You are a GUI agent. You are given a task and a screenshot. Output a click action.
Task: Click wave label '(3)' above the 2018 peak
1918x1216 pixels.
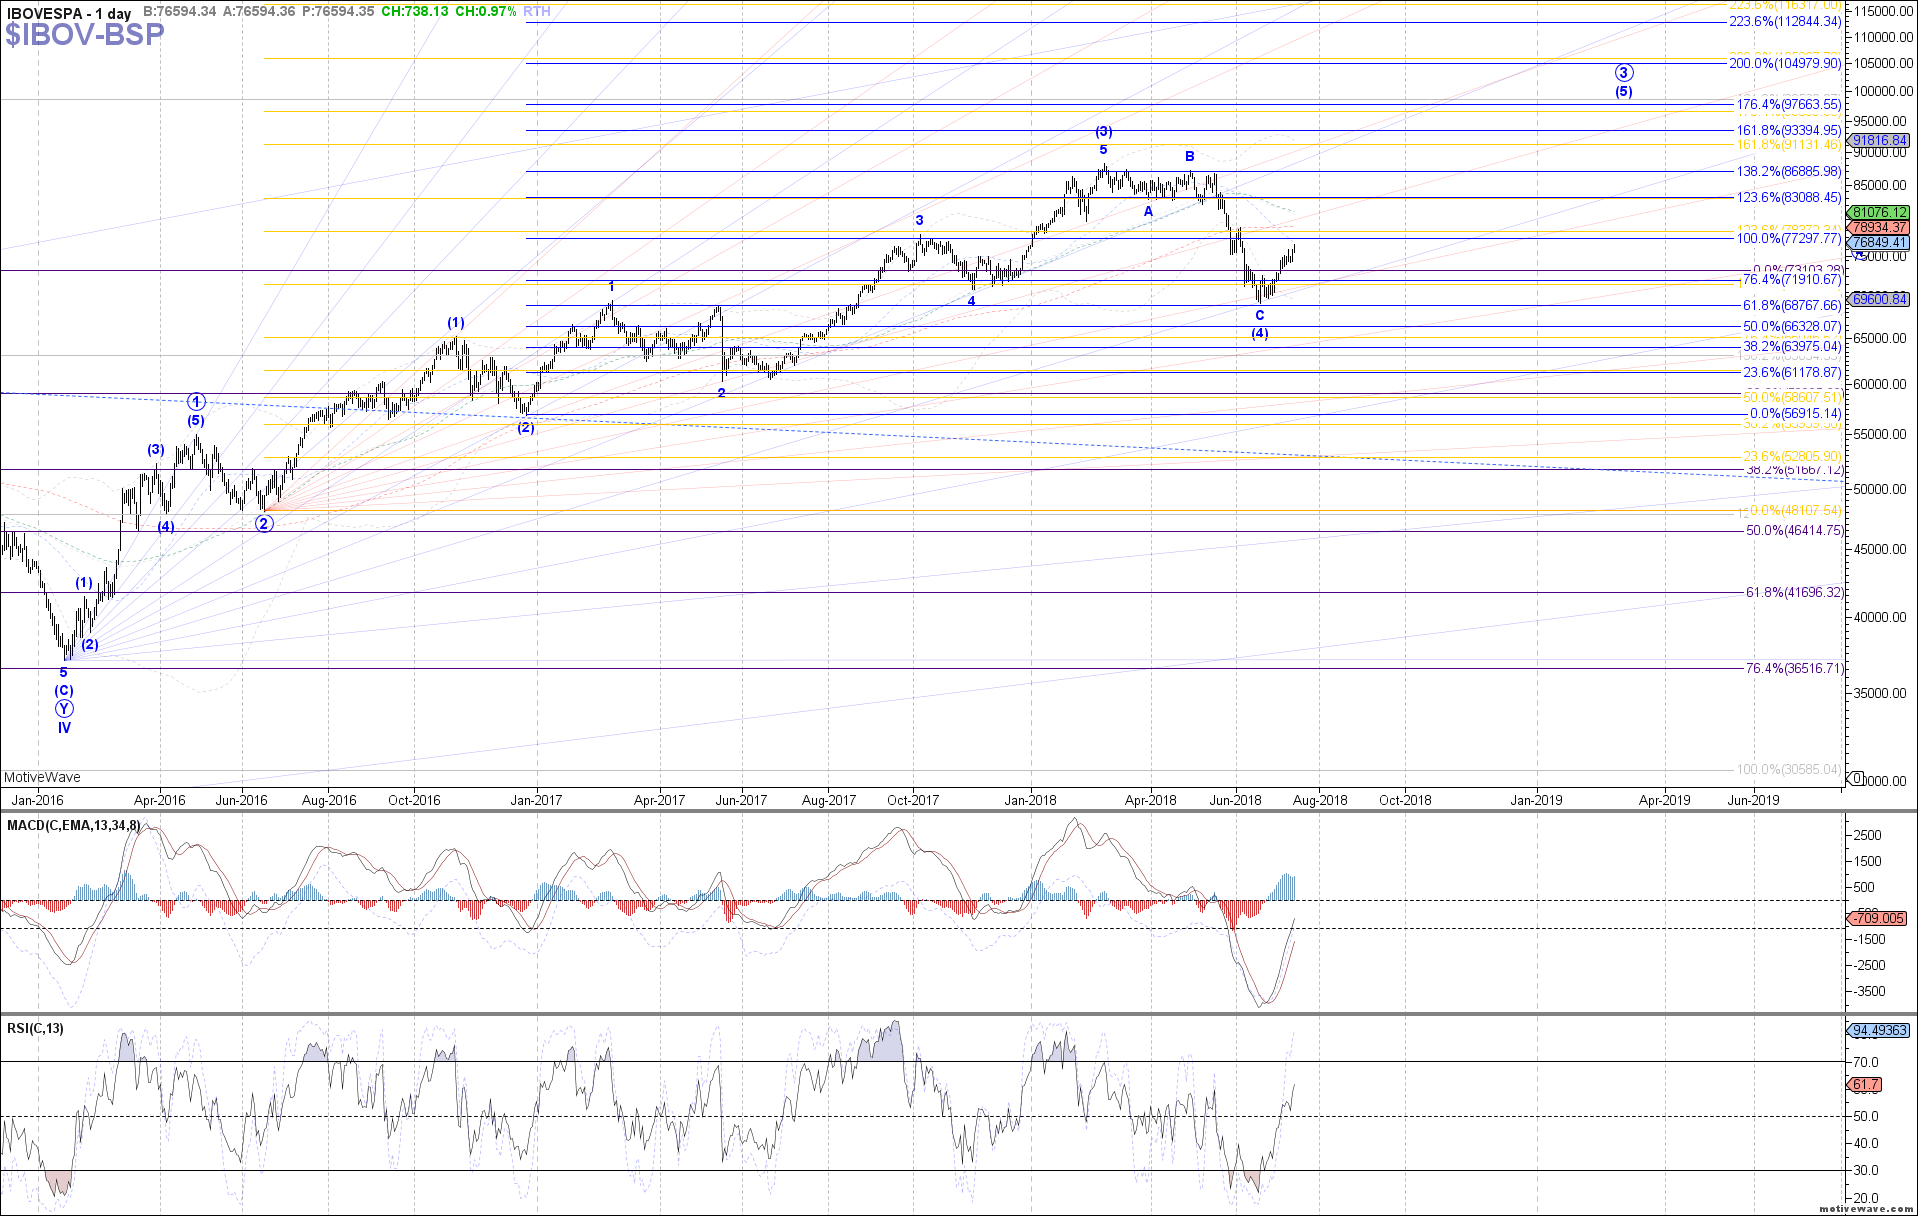tap(1103, 131)
